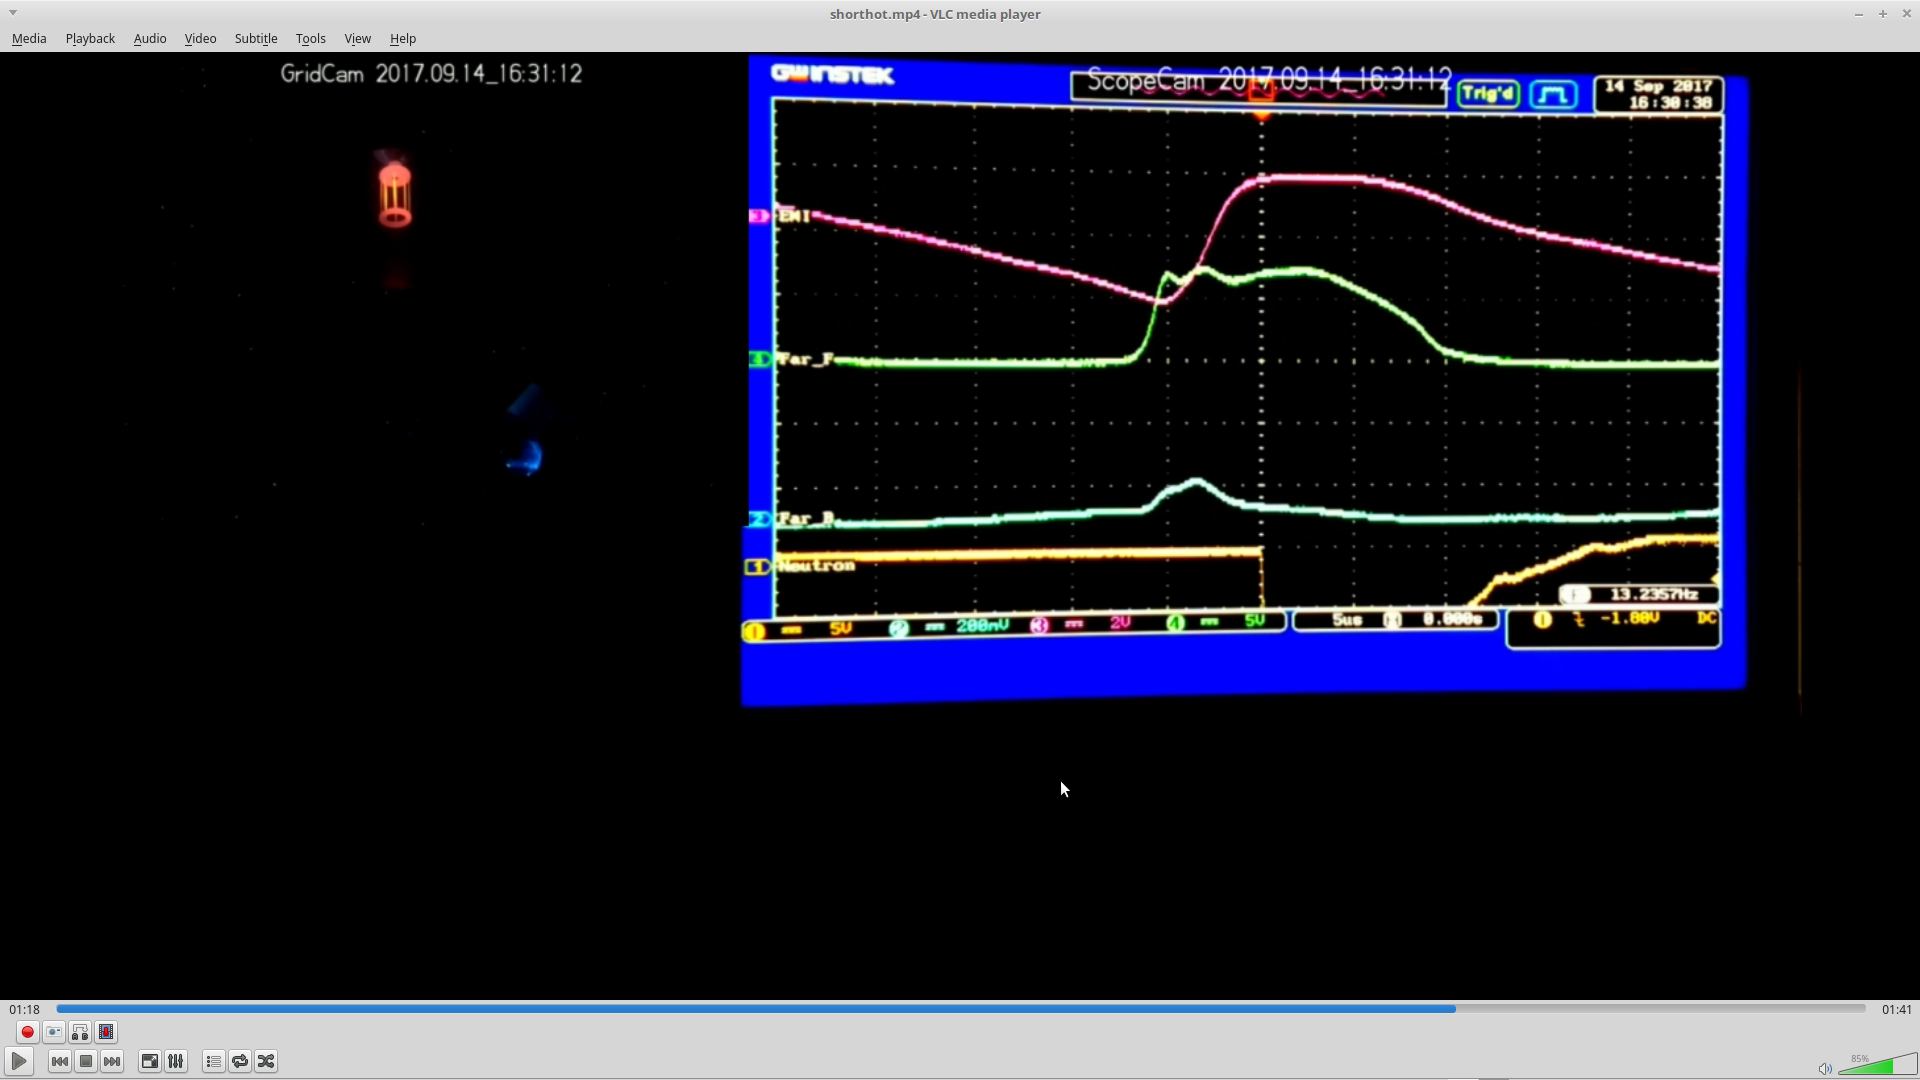Viewport: 1920px width, 1080px height.
Task: Seek within the playback progress bar
Action: click(x=961, y=1009)
